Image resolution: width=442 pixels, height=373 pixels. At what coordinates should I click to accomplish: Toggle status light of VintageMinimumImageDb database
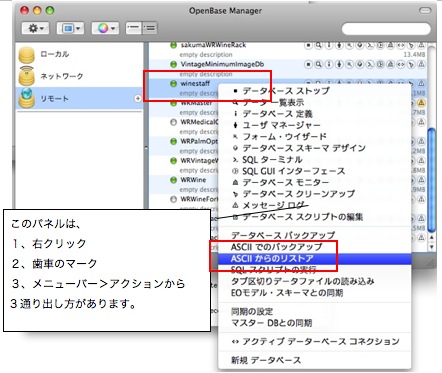tap(173, 64)
